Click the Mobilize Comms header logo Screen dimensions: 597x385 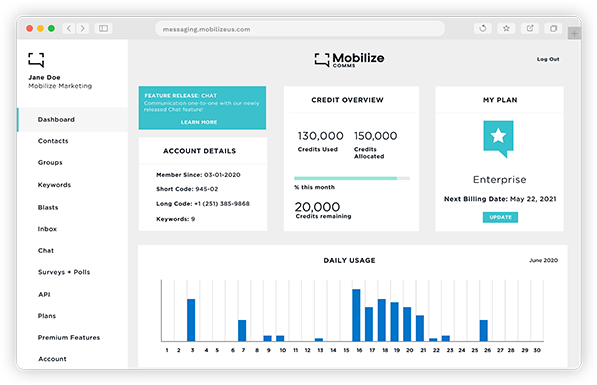[349, 60]
